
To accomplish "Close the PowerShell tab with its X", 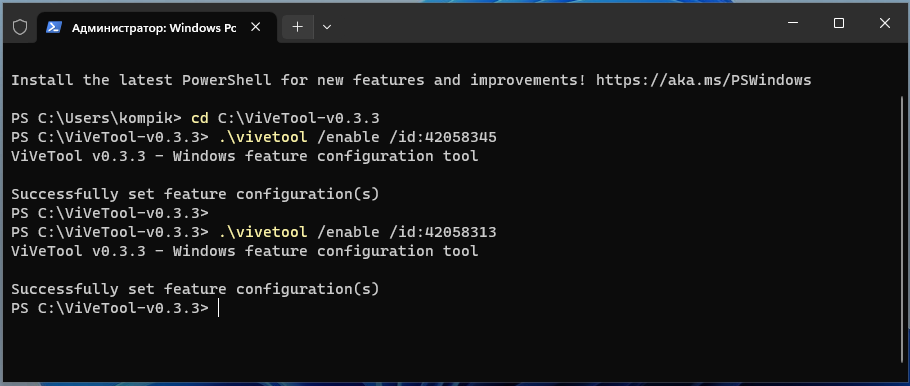I will (x=257, y=27).
